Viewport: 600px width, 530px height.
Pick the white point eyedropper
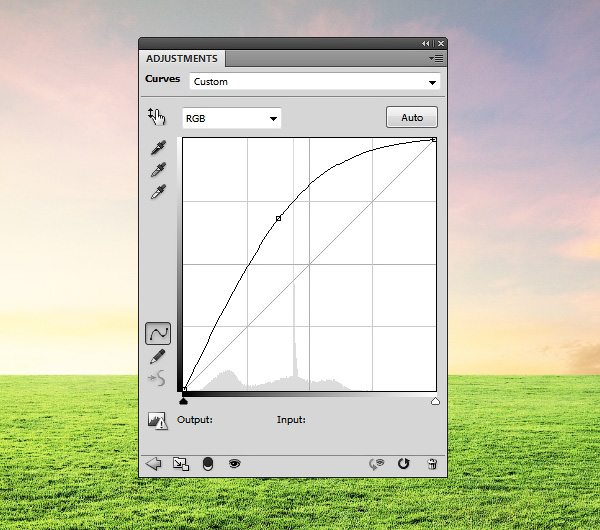coord(157,192)
